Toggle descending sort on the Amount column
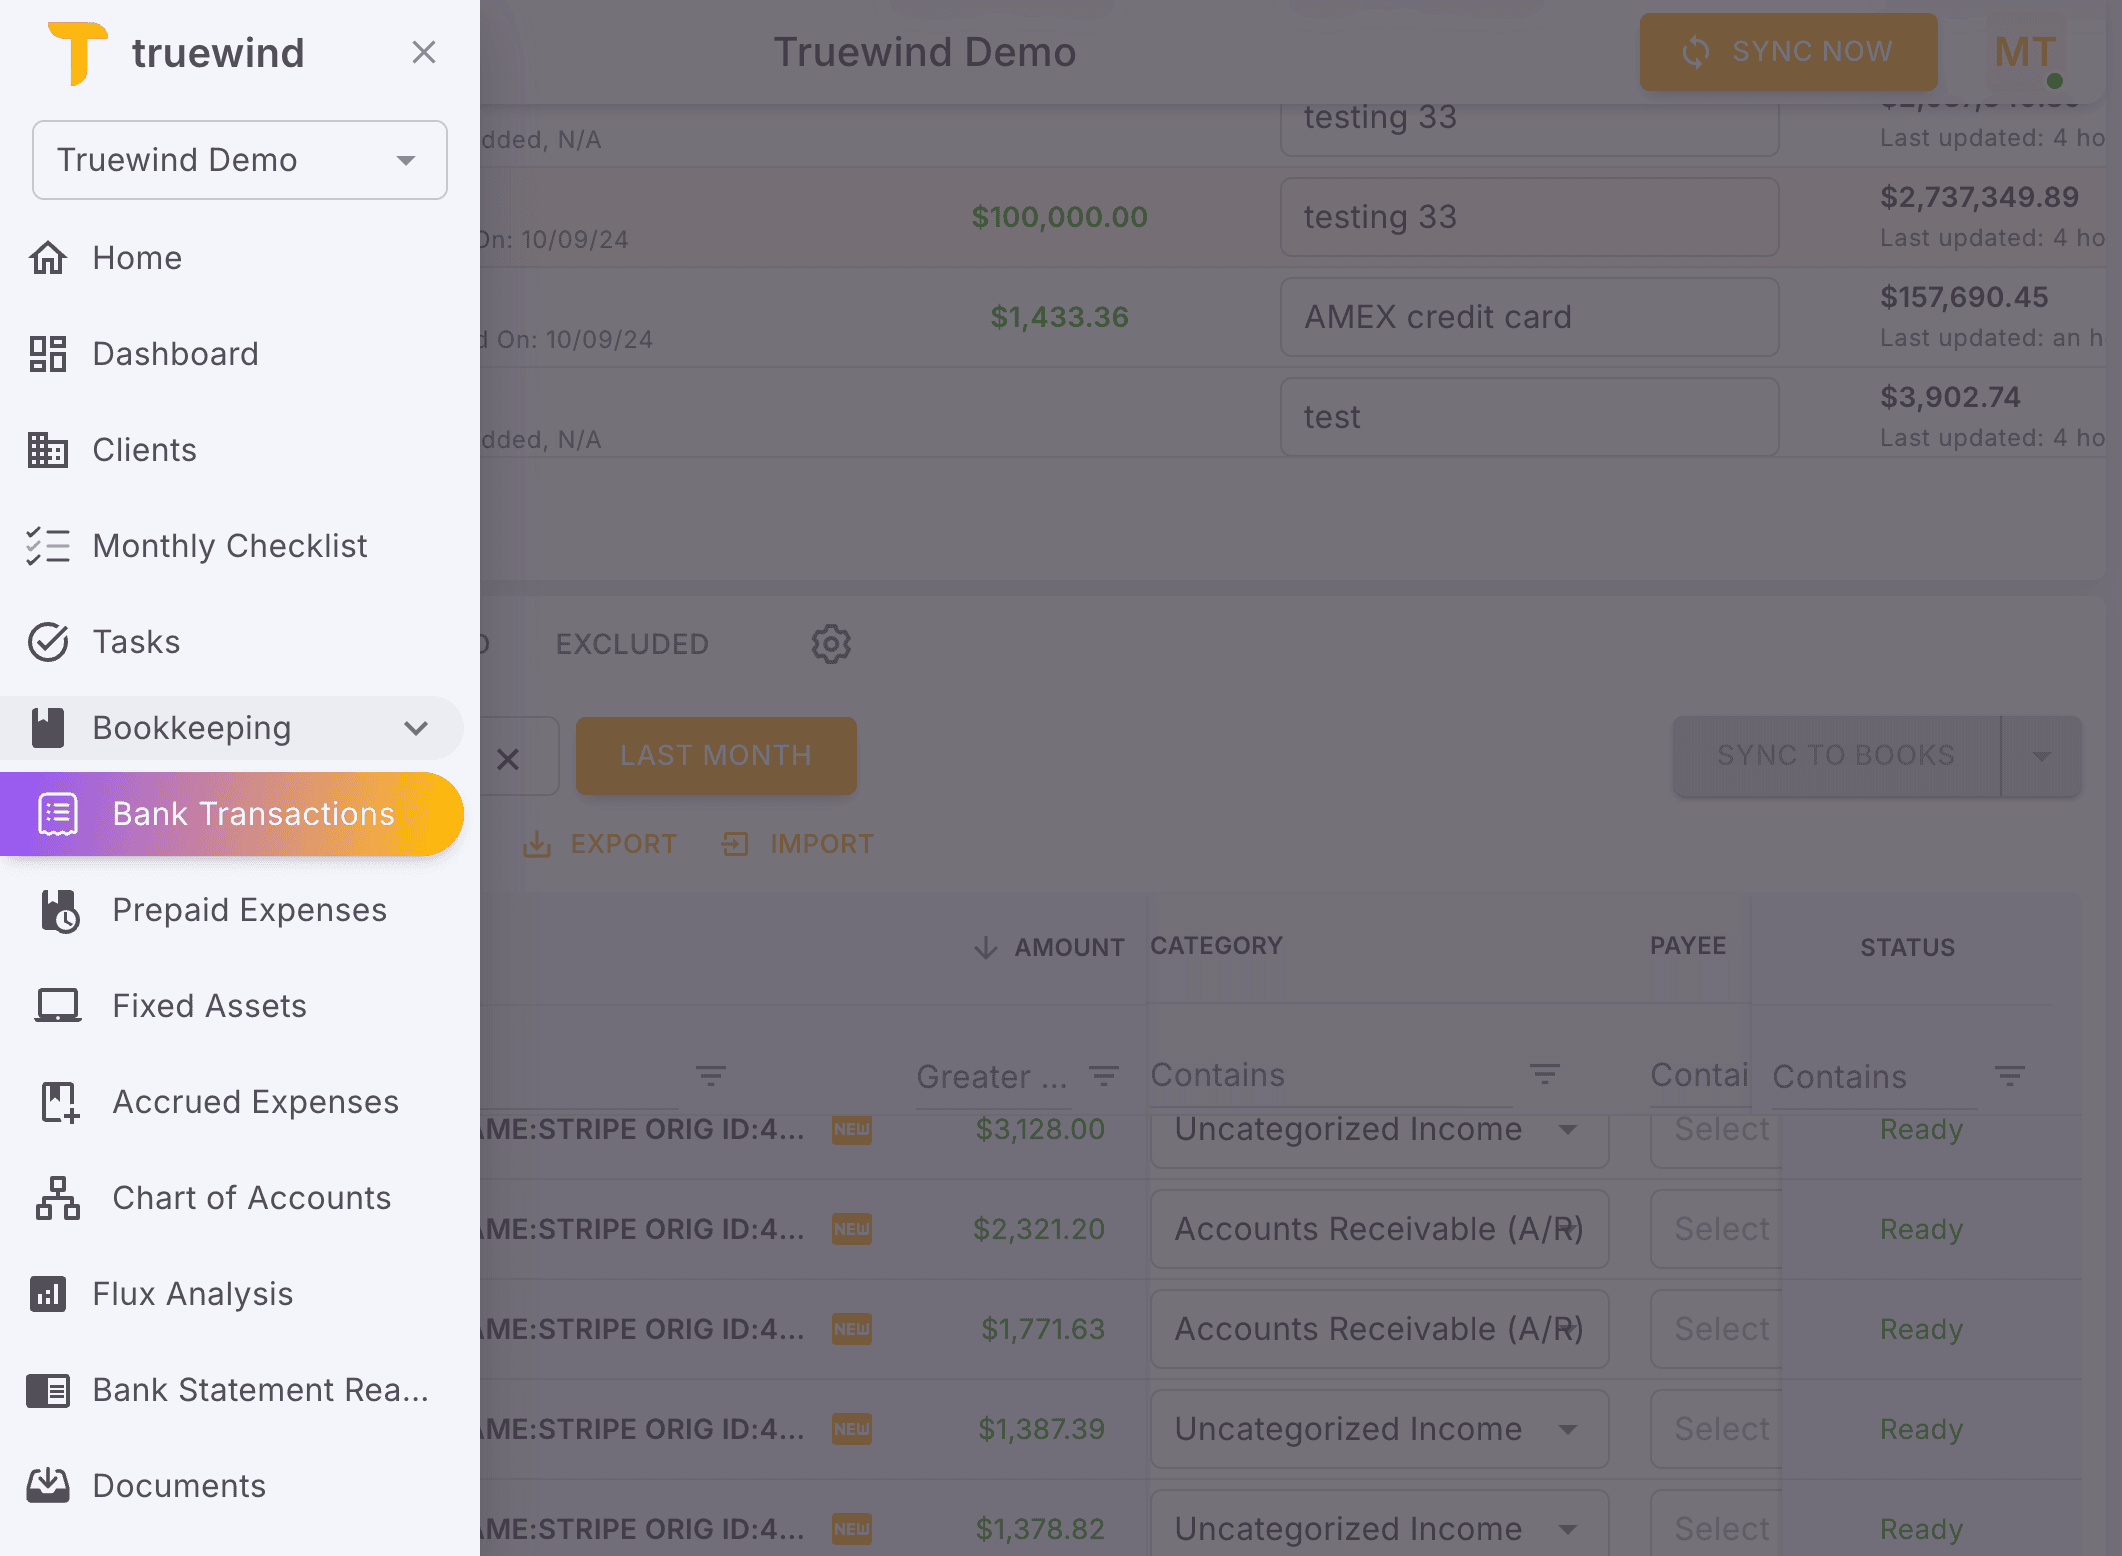 pyautogui.click(x=986, y=947)
